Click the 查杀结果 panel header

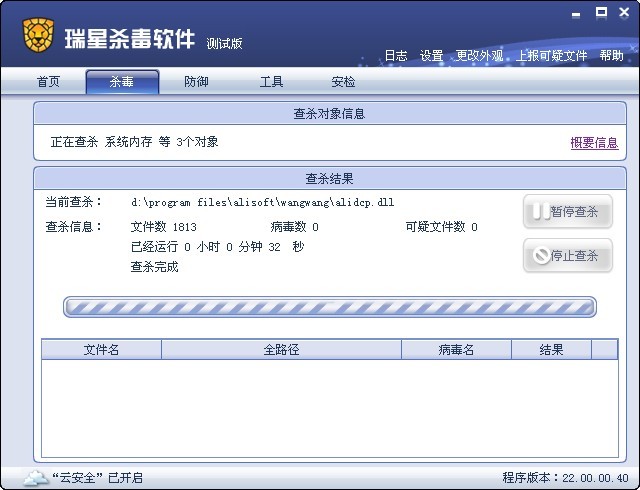click(x=329, y=178)
